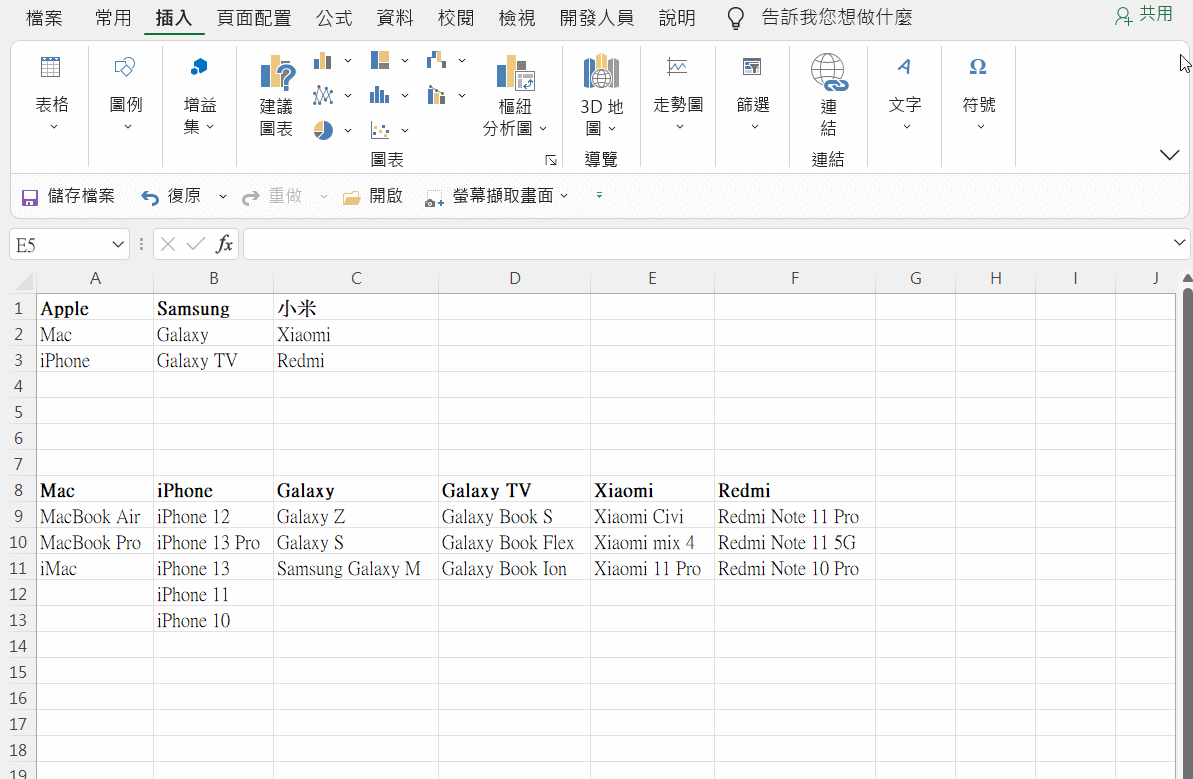Click the 樞紐分析圖 PivotChart icon
This screenshot has height=779, width=1193.
point(515,73)
